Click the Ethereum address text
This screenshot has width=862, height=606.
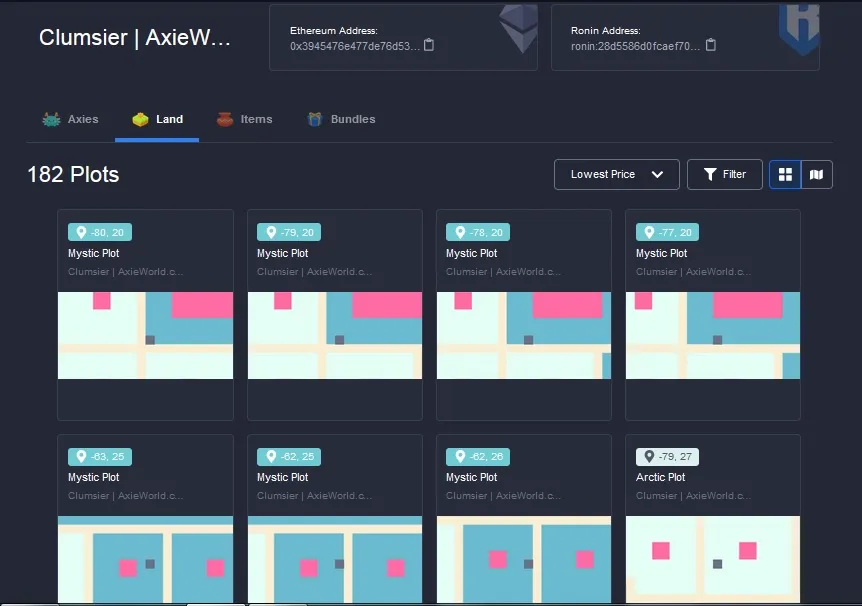(355, 46)
